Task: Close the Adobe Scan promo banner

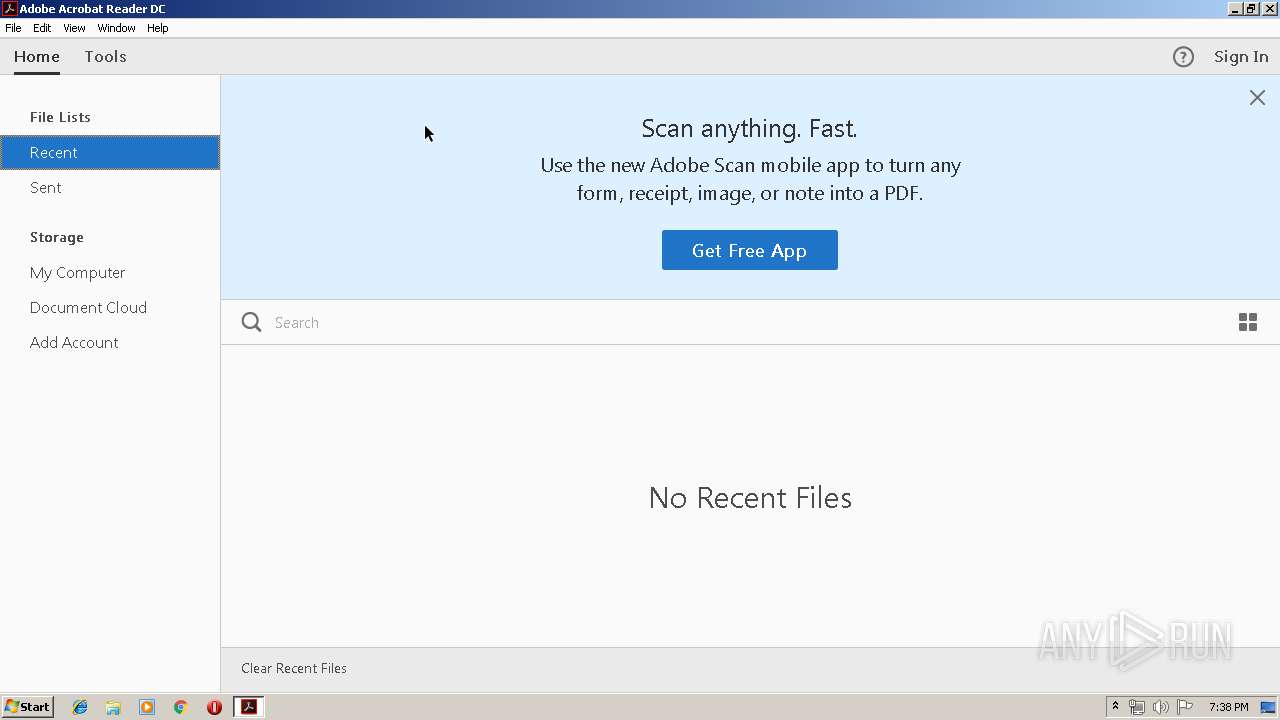Action: click(1257, 97)
